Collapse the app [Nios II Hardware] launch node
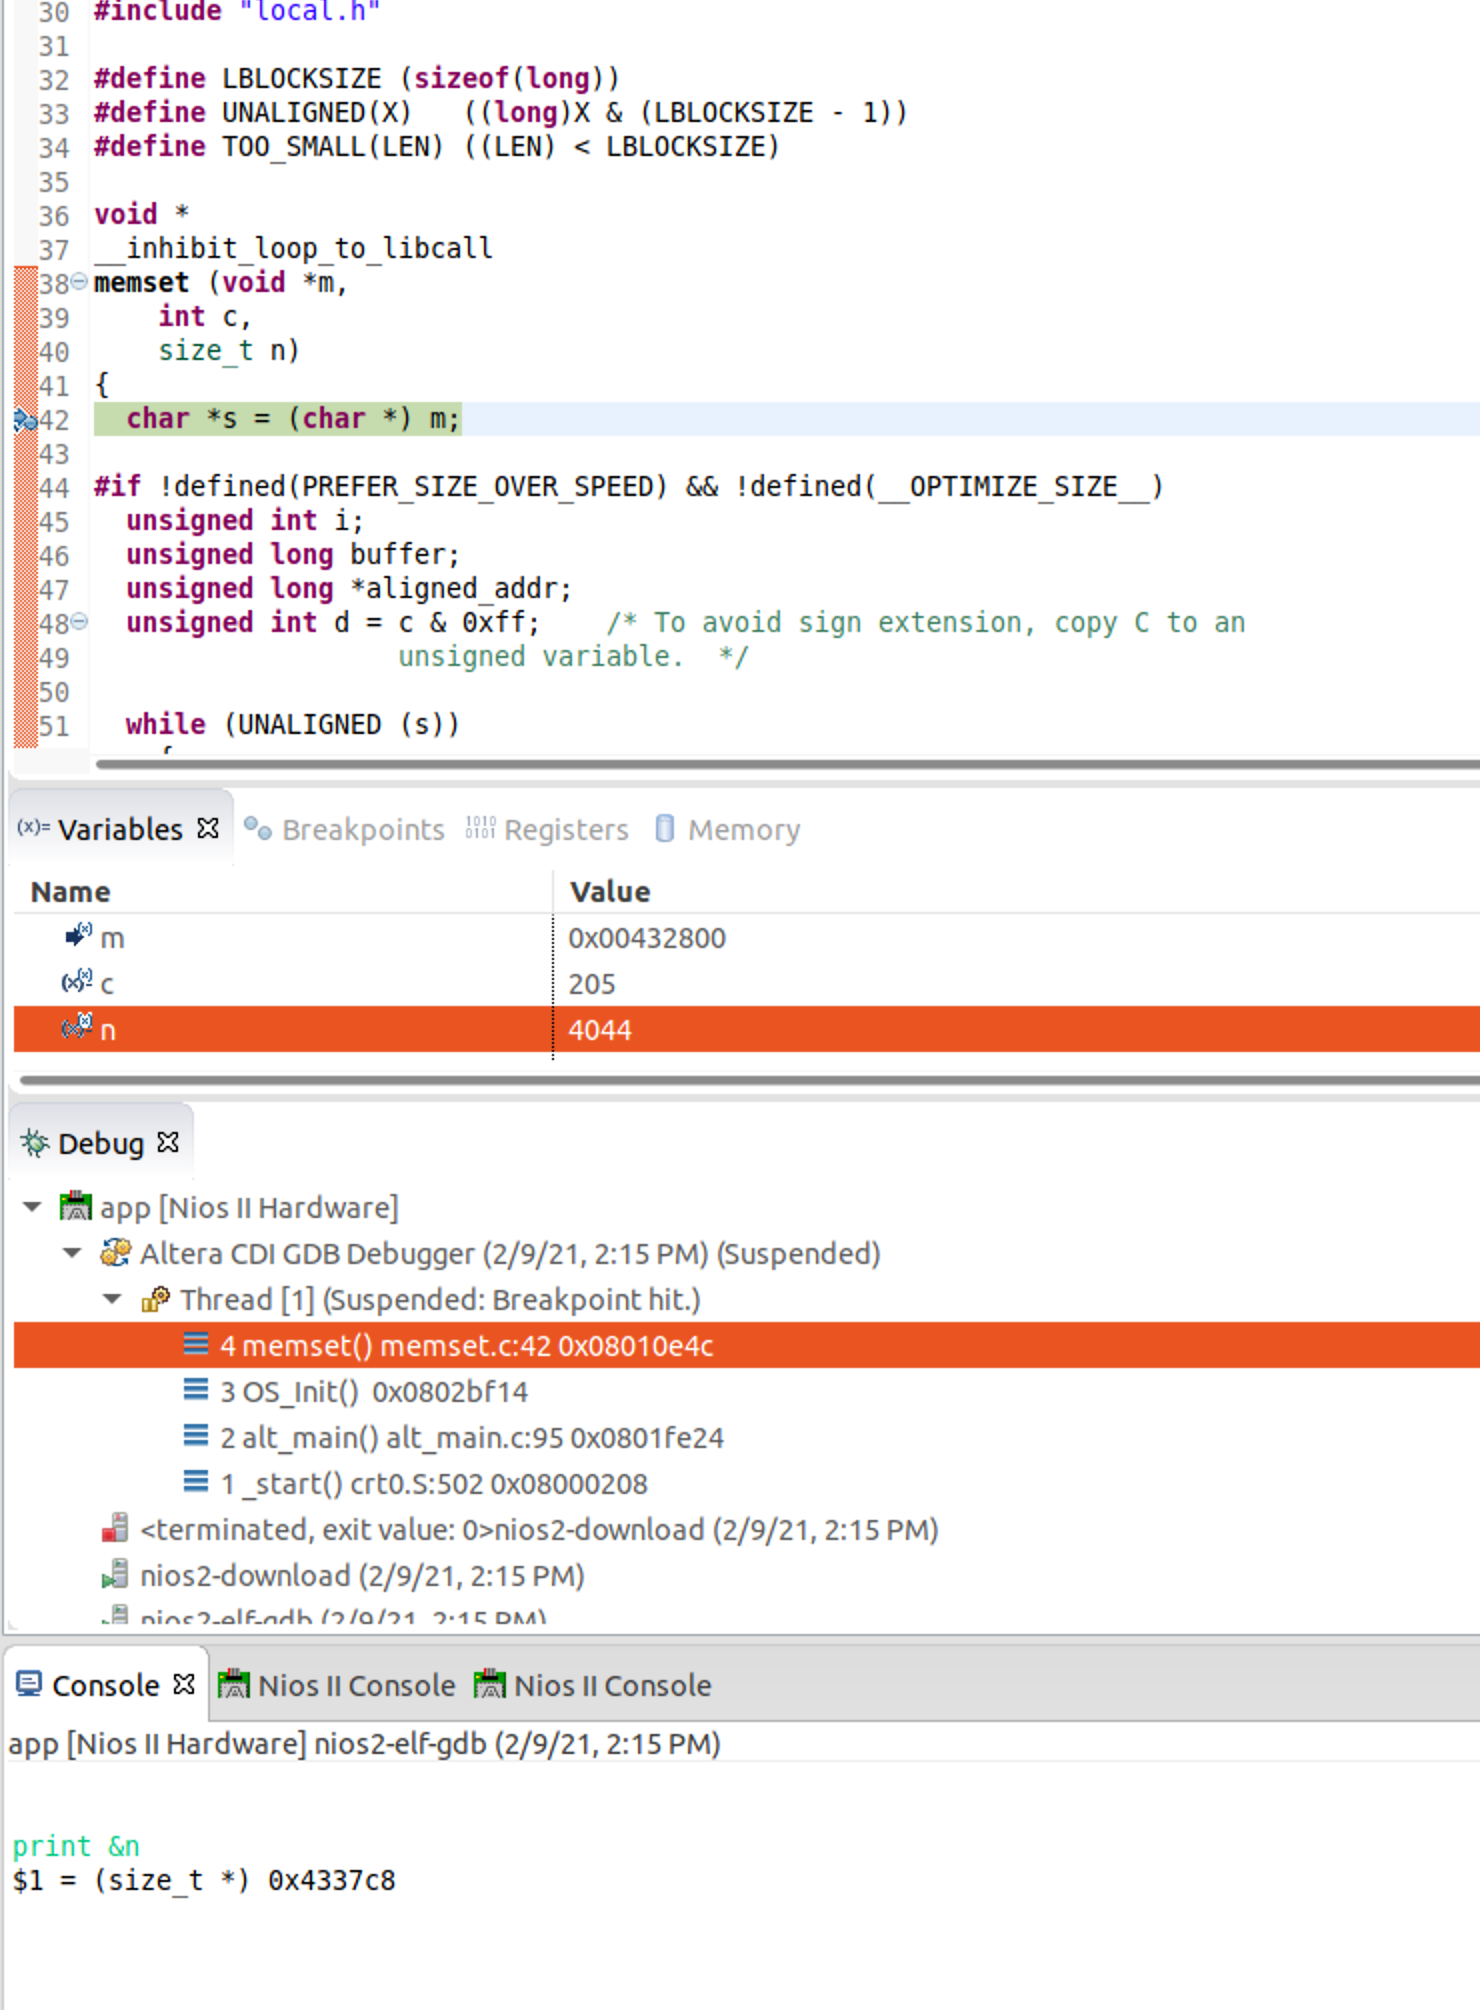The width and height of the screenshot is (1480, 2010). pyautogui.click(x=32, y=1207)
